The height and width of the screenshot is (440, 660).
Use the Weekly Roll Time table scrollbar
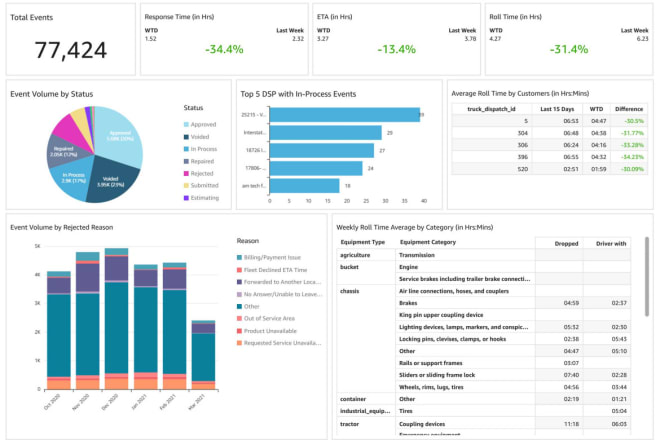[x=647, y=277]
